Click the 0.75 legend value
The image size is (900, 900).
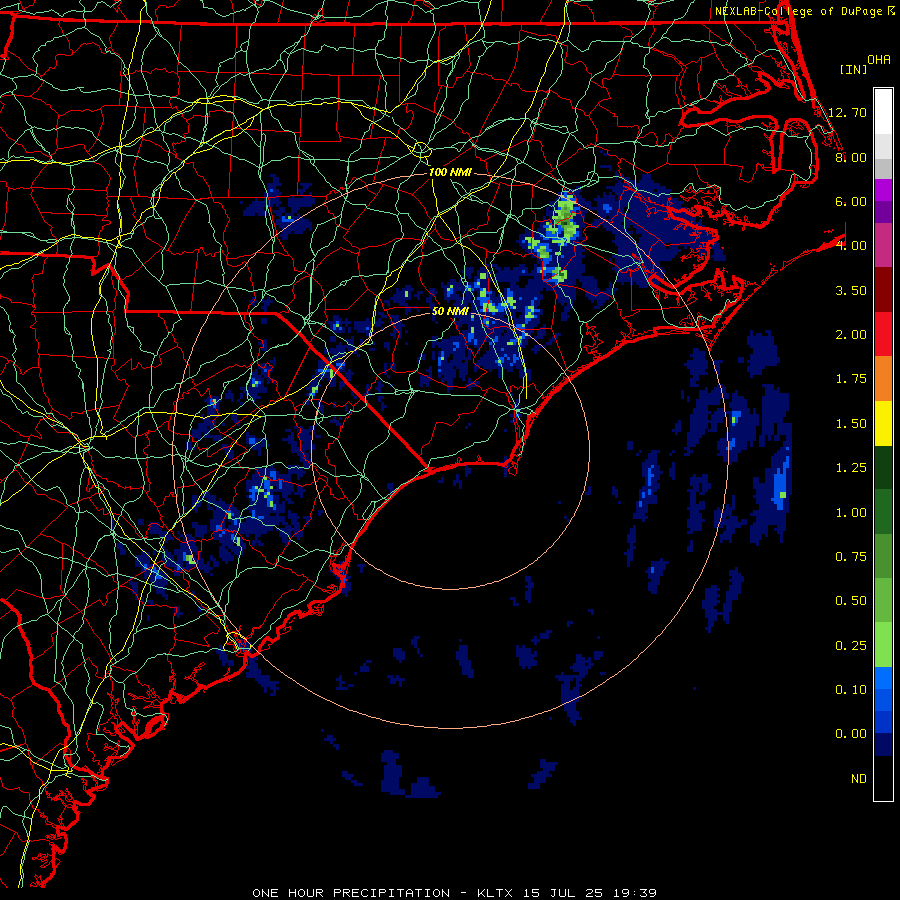click(x=851, y=557)
